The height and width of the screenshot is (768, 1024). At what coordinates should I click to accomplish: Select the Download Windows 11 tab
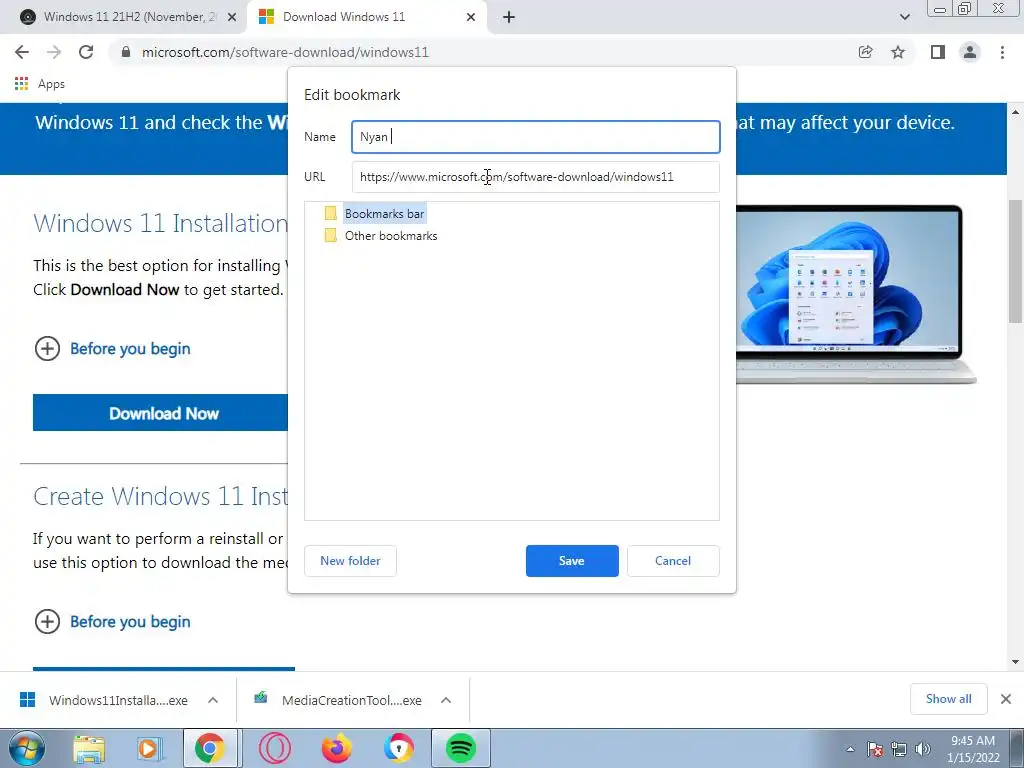[x=366, y=17]
